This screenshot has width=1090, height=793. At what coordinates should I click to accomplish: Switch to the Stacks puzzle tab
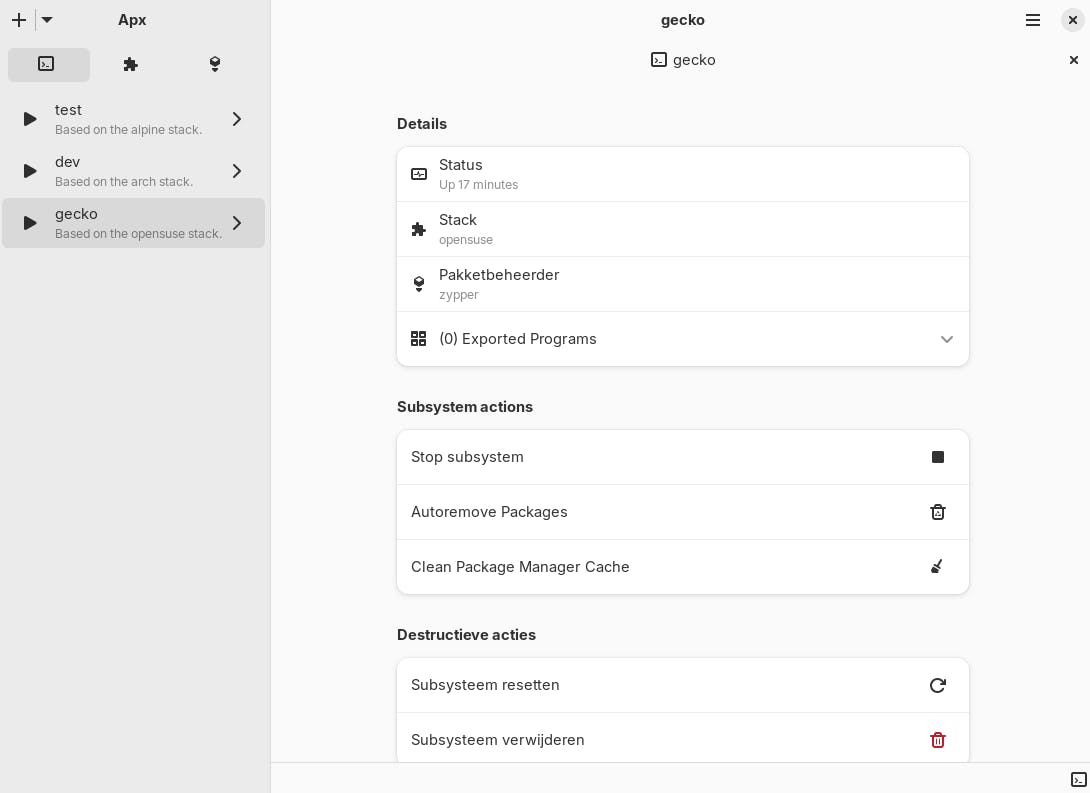click(x=131, y=64)
